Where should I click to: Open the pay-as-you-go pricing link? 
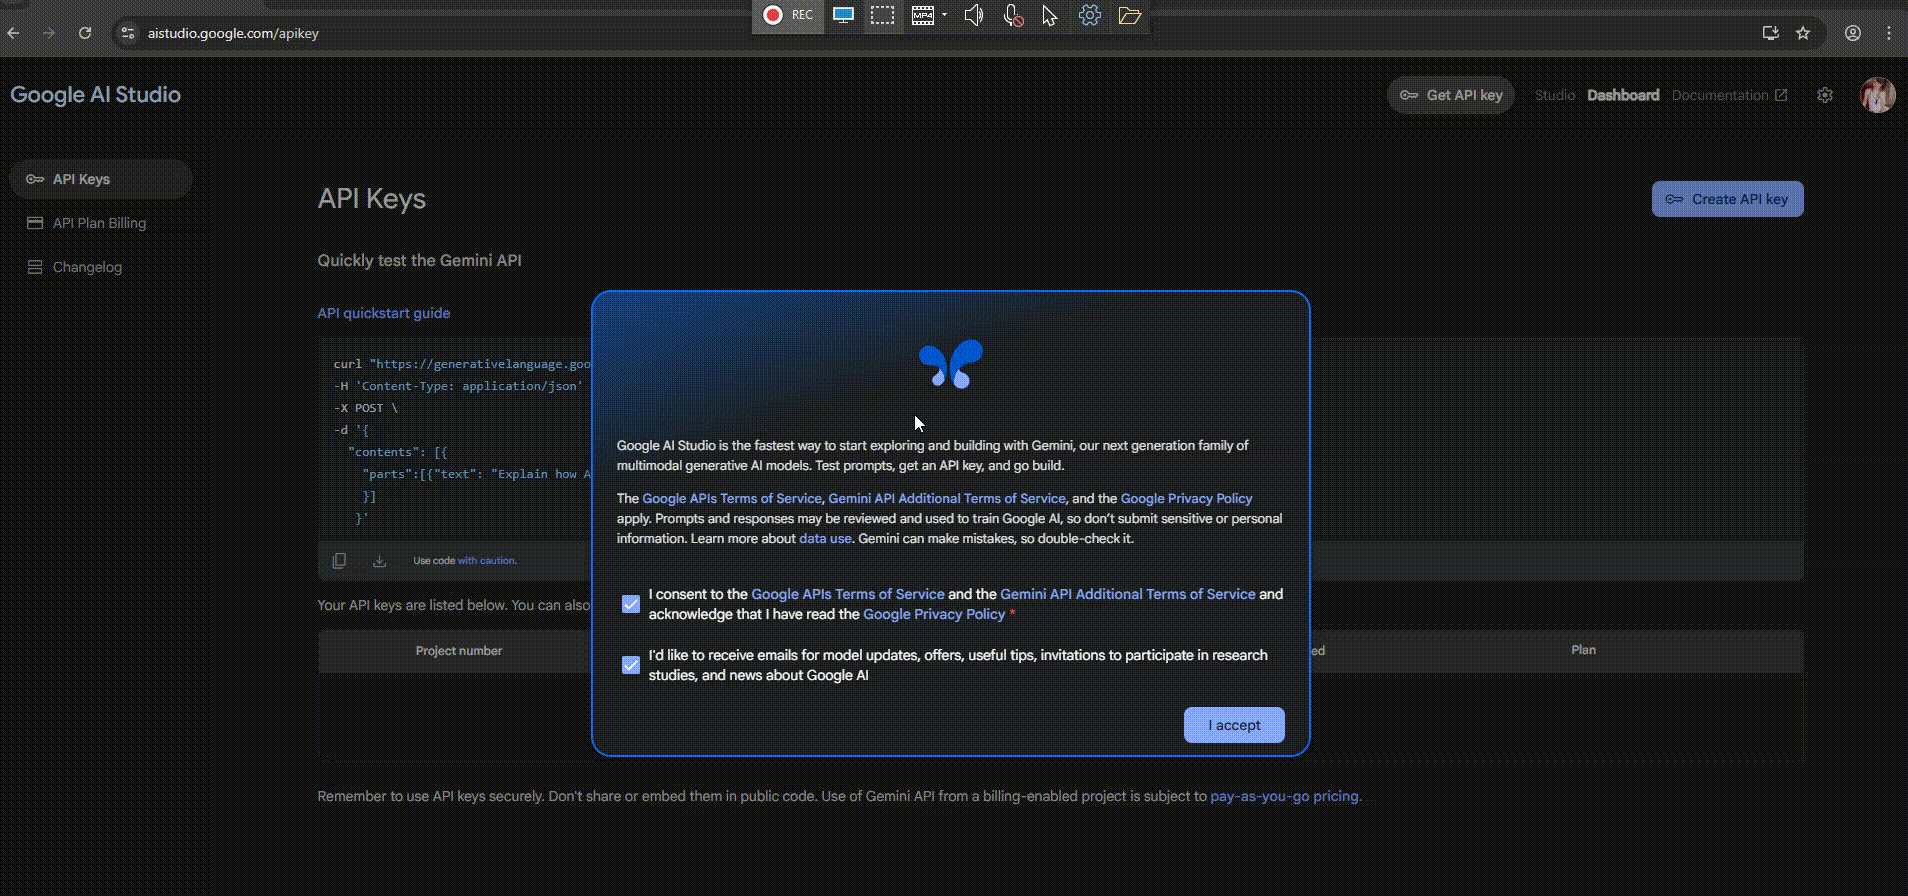pyautogui.click(x=1285, y=797)
